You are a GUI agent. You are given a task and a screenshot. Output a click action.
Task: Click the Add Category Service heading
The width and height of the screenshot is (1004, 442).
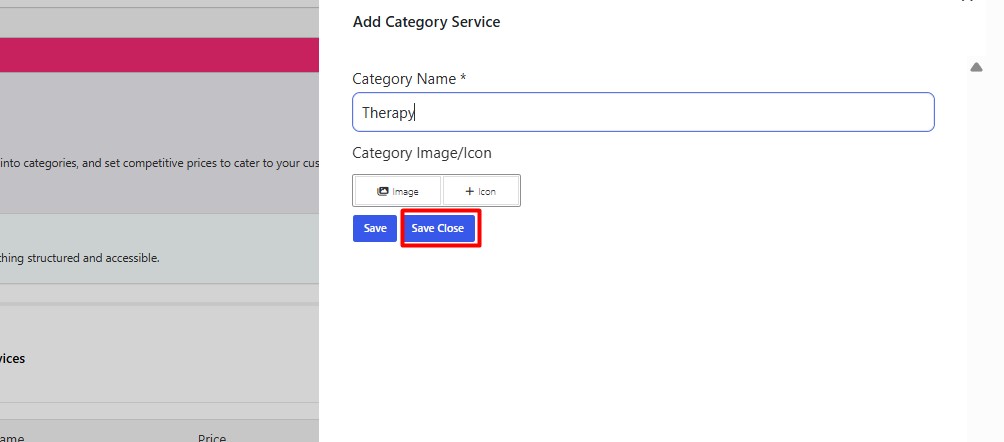click(426, 22)
